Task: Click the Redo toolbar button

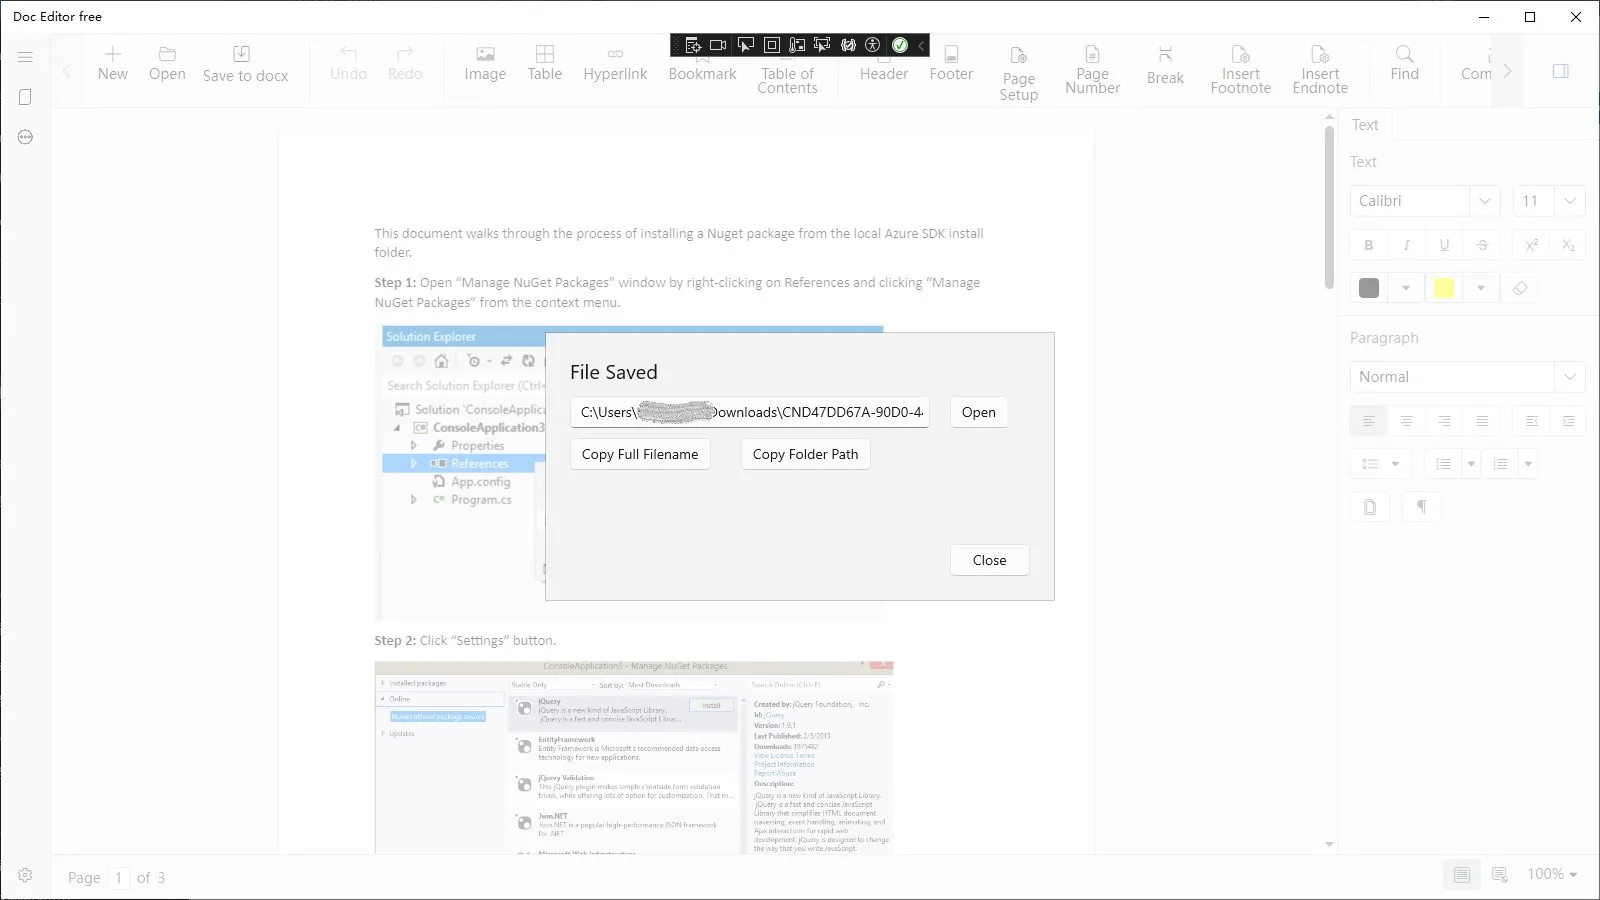Action: pos(405,63)
